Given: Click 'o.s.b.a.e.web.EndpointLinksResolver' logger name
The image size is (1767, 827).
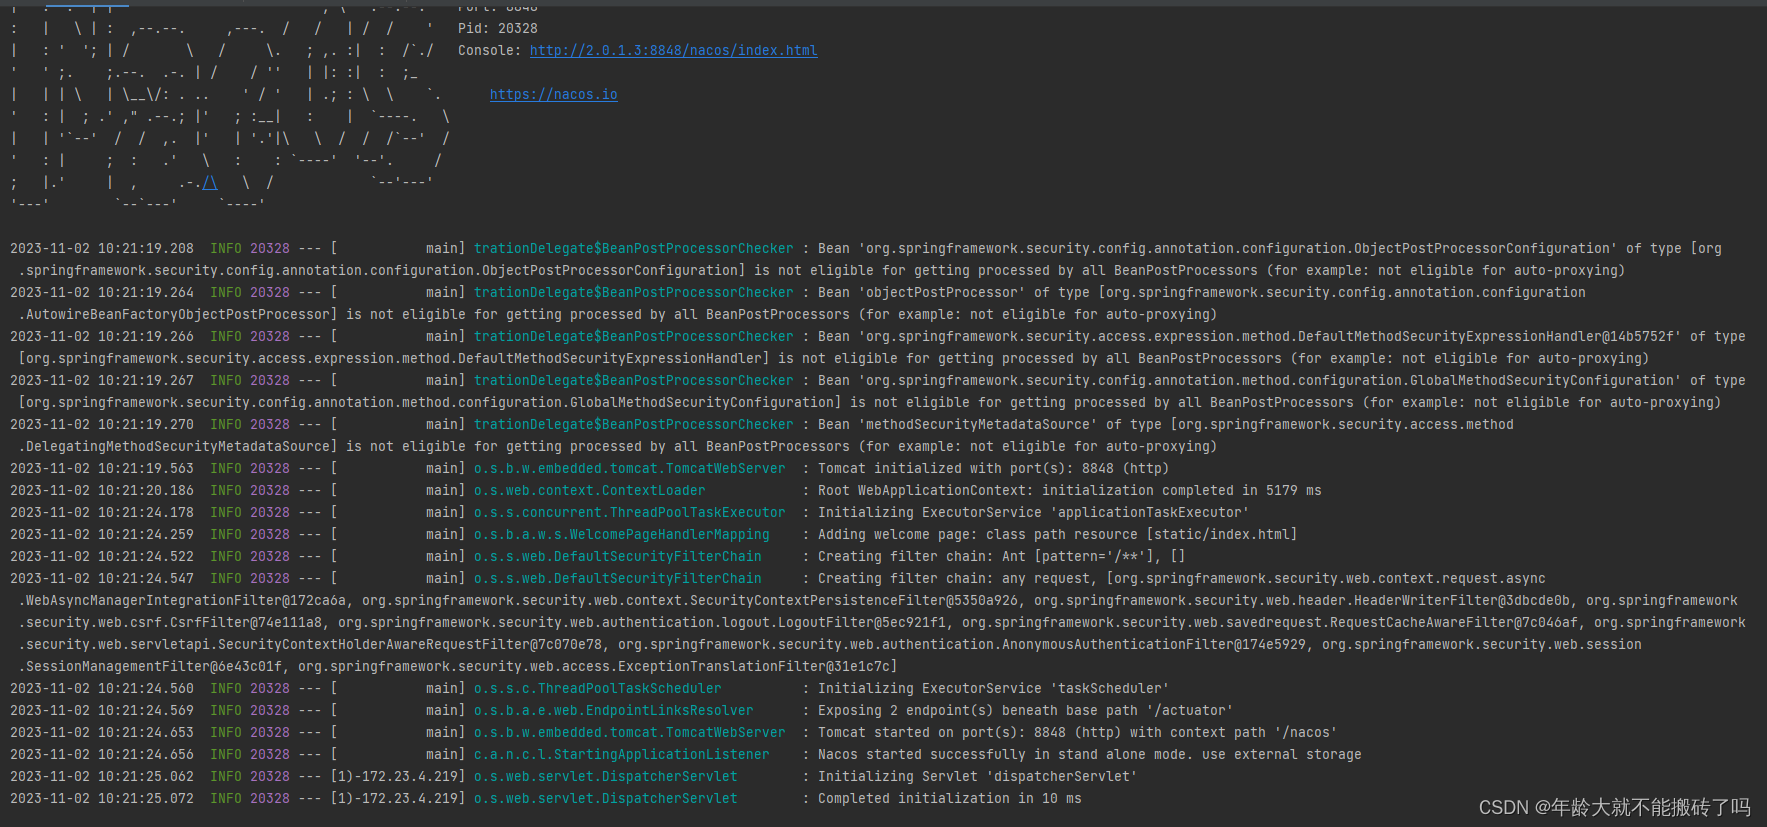Looking at the screenshot, I should (613, 710).
